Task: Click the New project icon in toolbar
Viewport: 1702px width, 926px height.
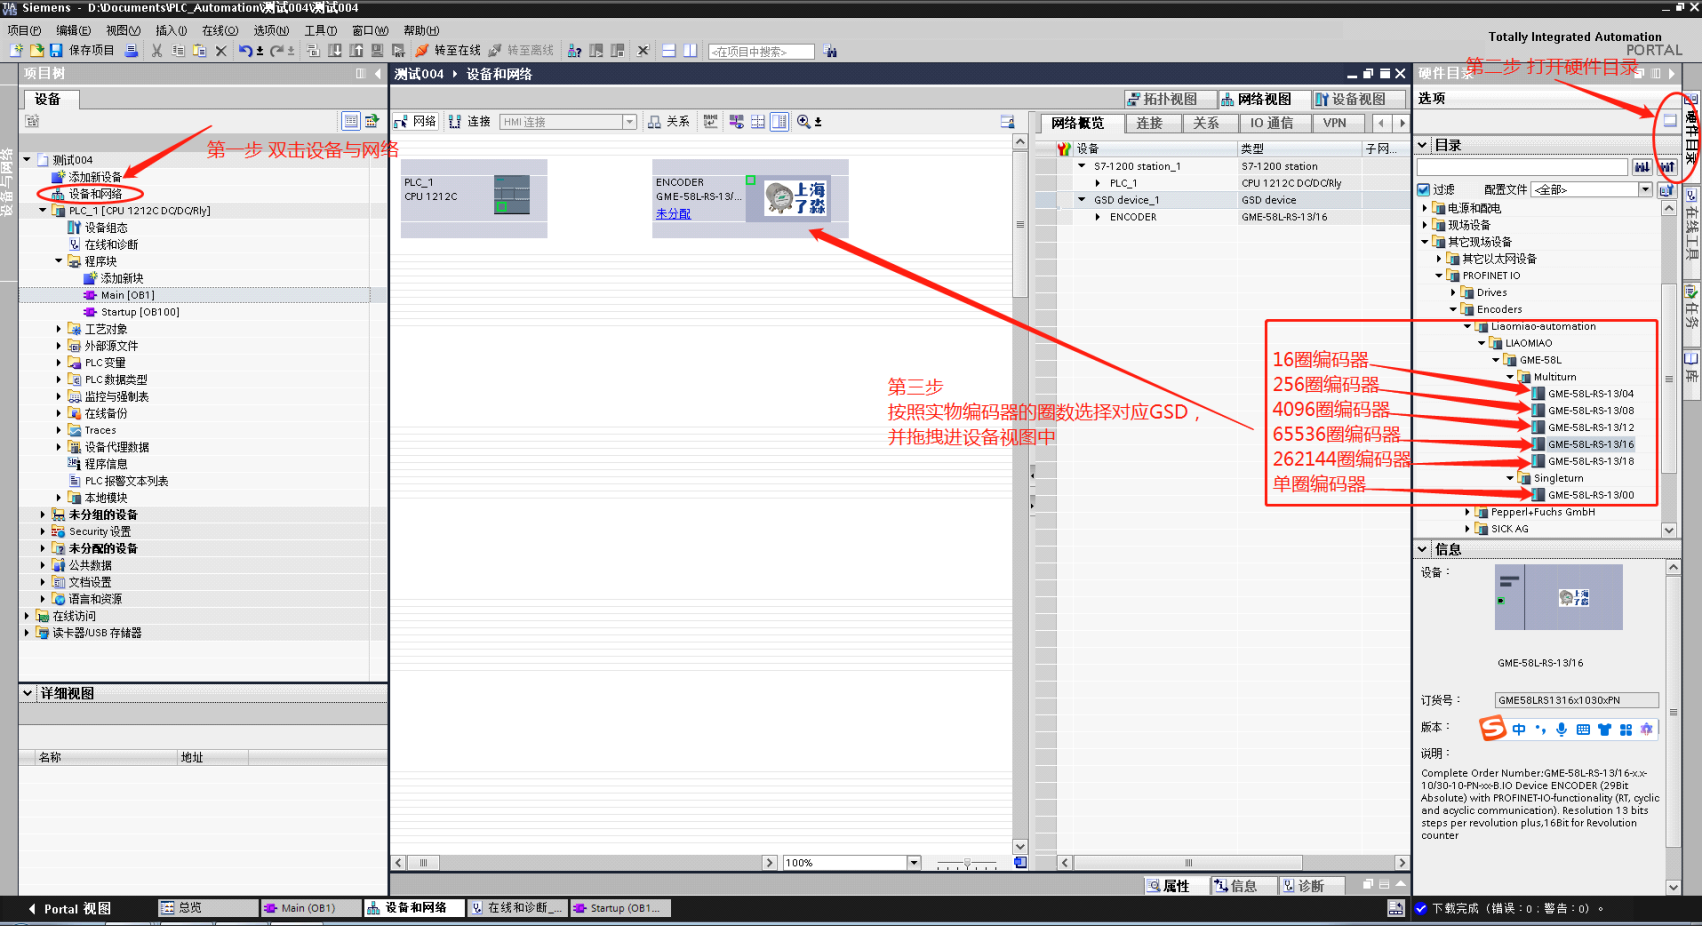Action: (x=16, y=50)
